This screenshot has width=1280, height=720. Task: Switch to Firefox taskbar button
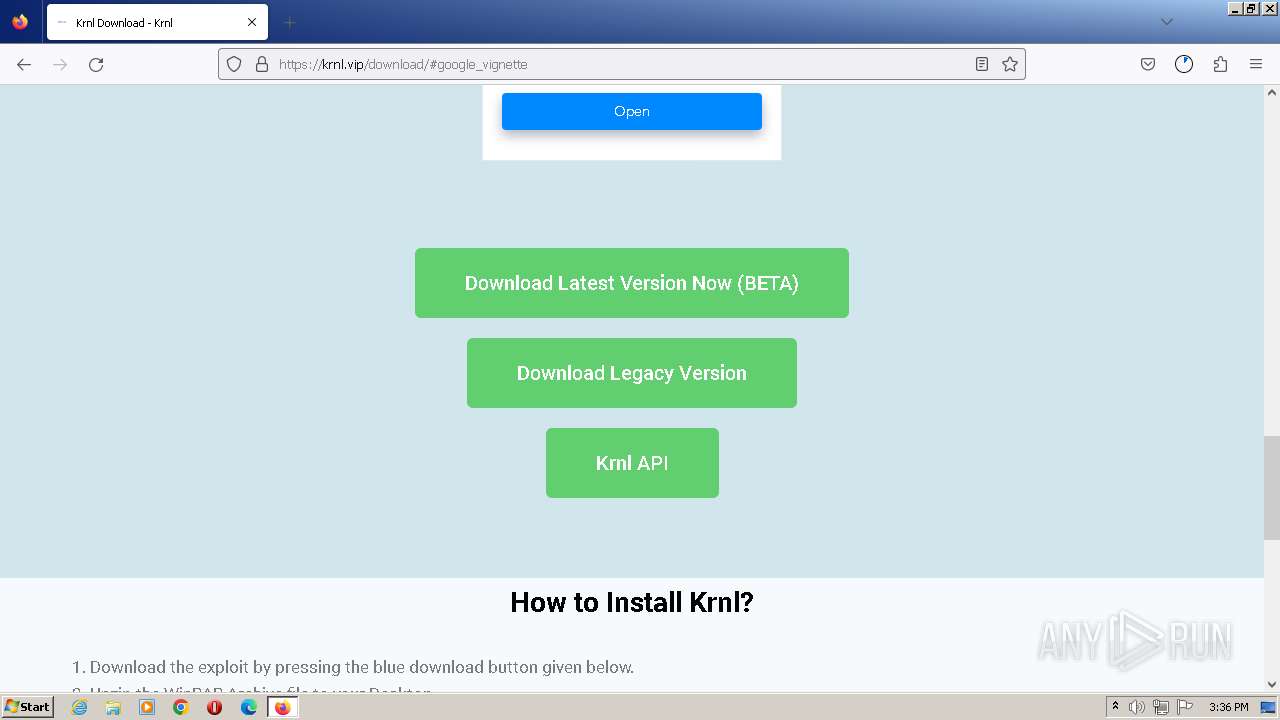coord(282,707)
